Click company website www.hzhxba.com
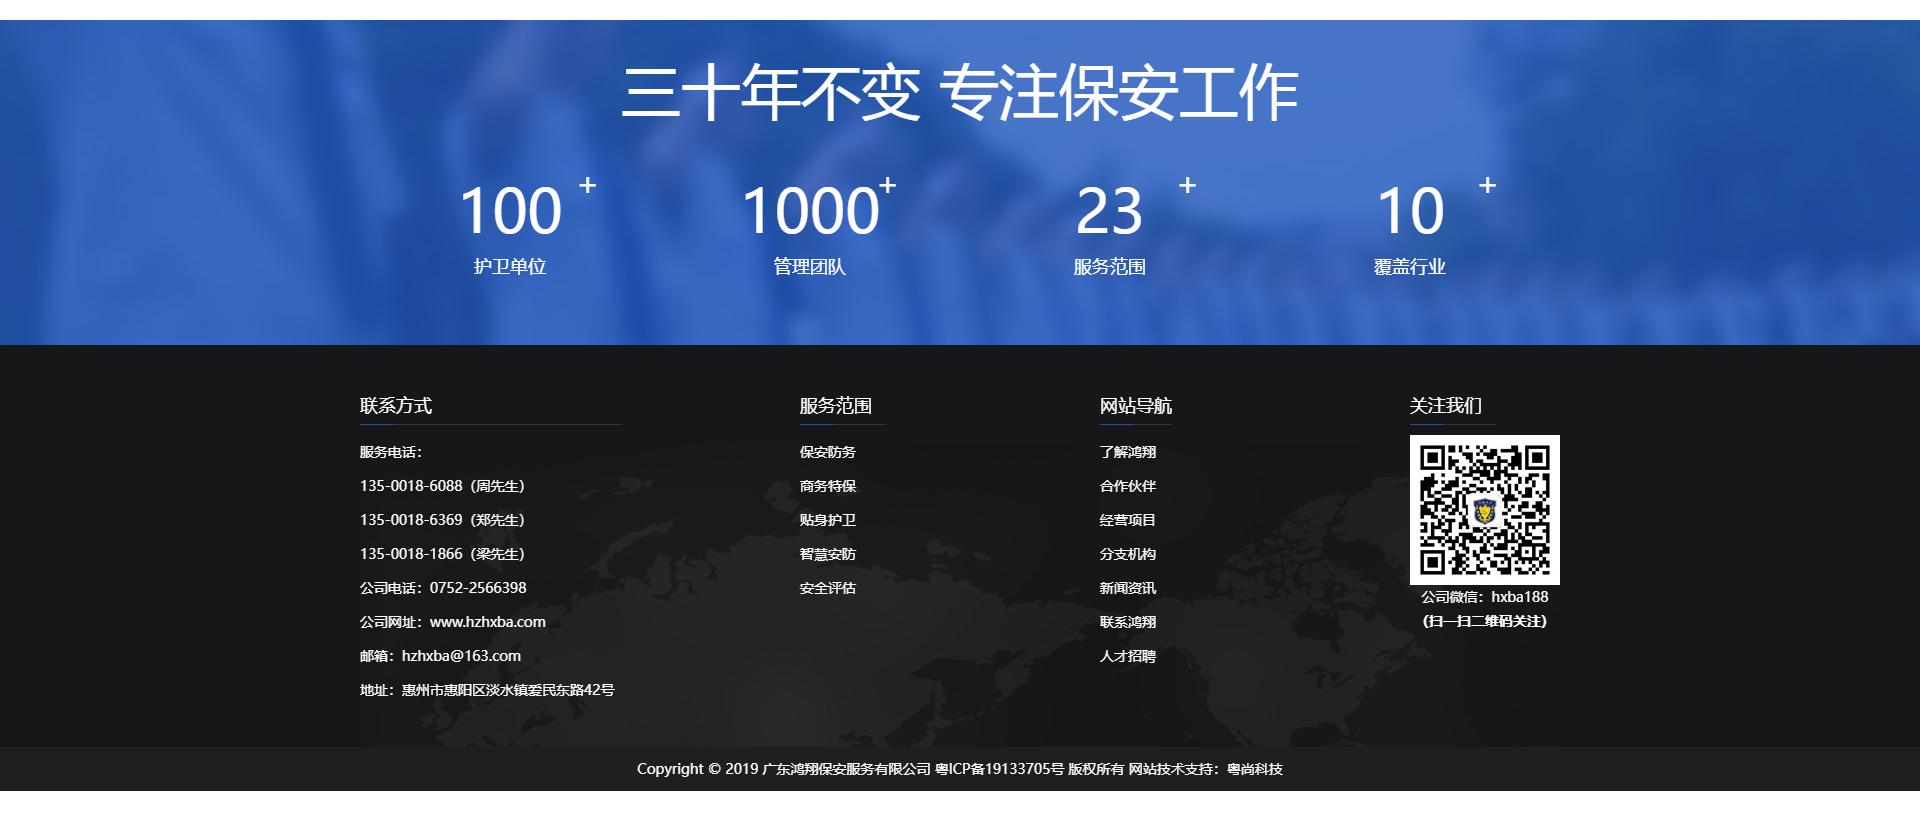The width and height of the screenshot is (1920, 835). [488, 622]
